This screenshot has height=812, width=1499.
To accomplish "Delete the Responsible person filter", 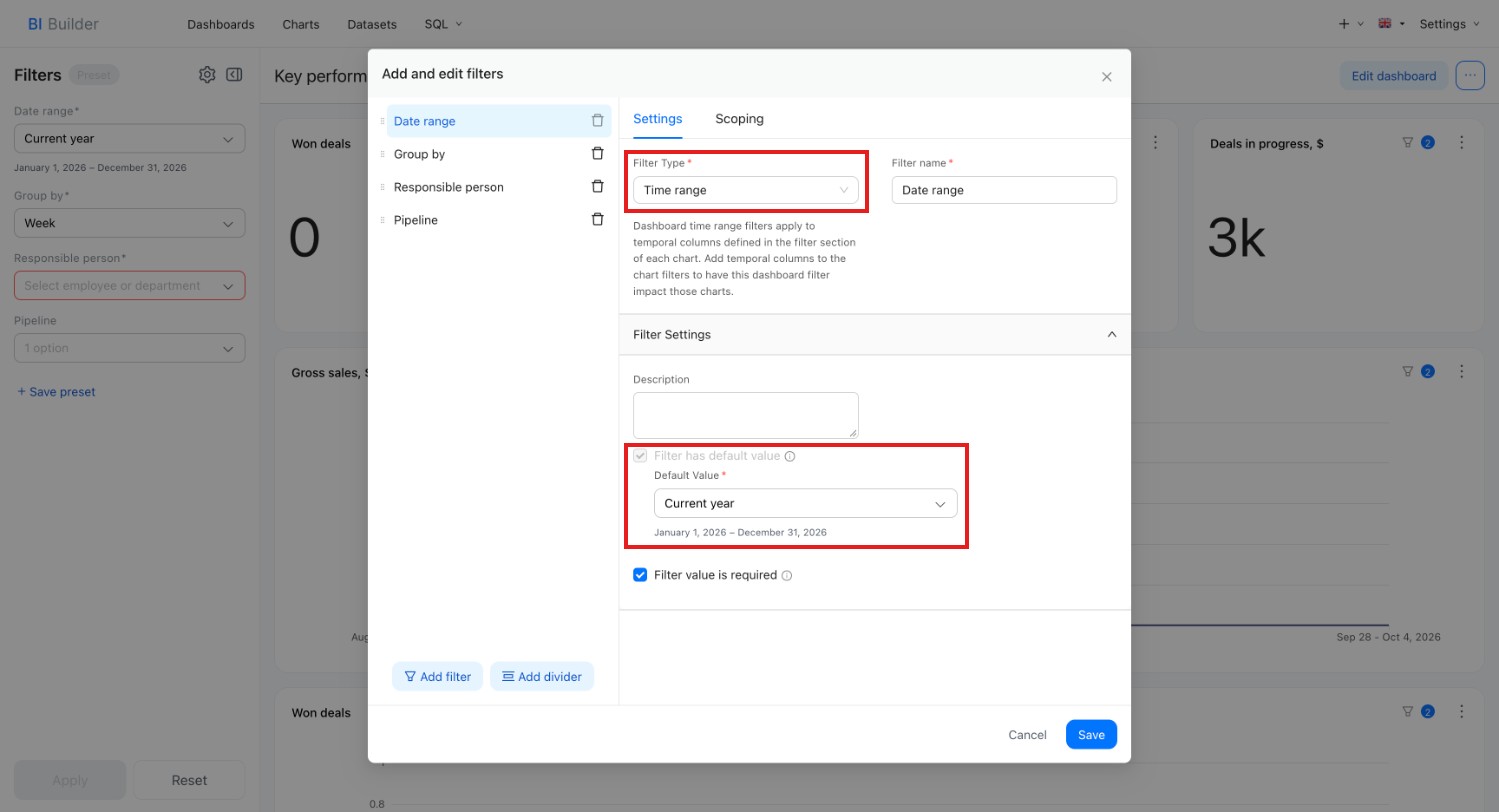I will tap(598, 187).
